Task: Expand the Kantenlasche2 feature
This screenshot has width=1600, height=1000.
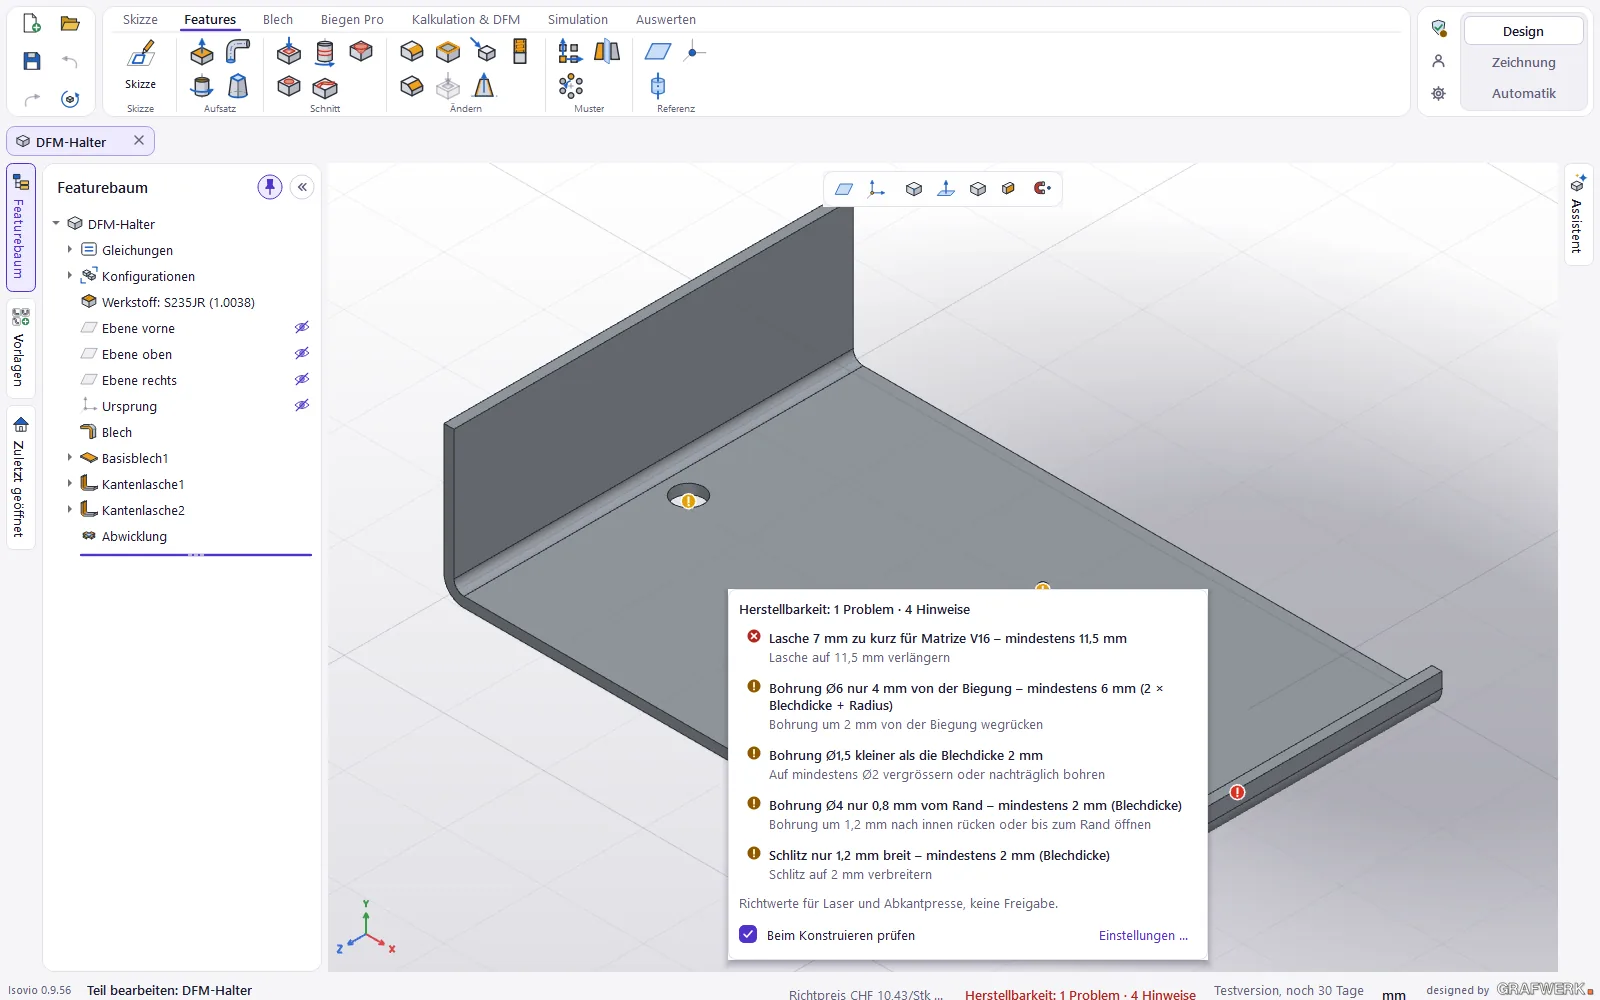Action: 69,510
